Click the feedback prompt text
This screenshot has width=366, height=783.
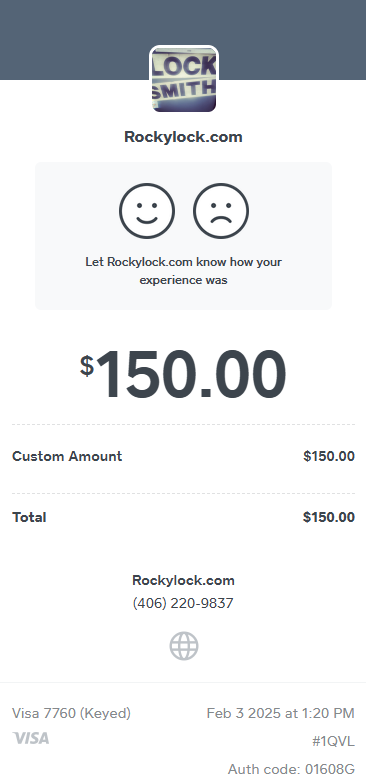pos(183,271)
